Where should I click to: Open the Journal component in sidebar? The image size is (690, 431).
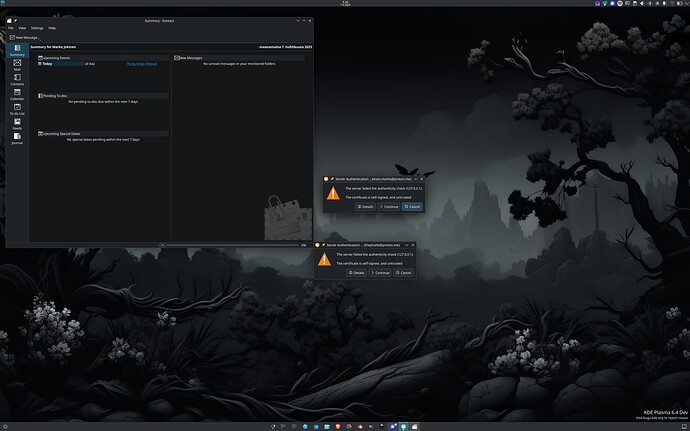pos(17,138)
